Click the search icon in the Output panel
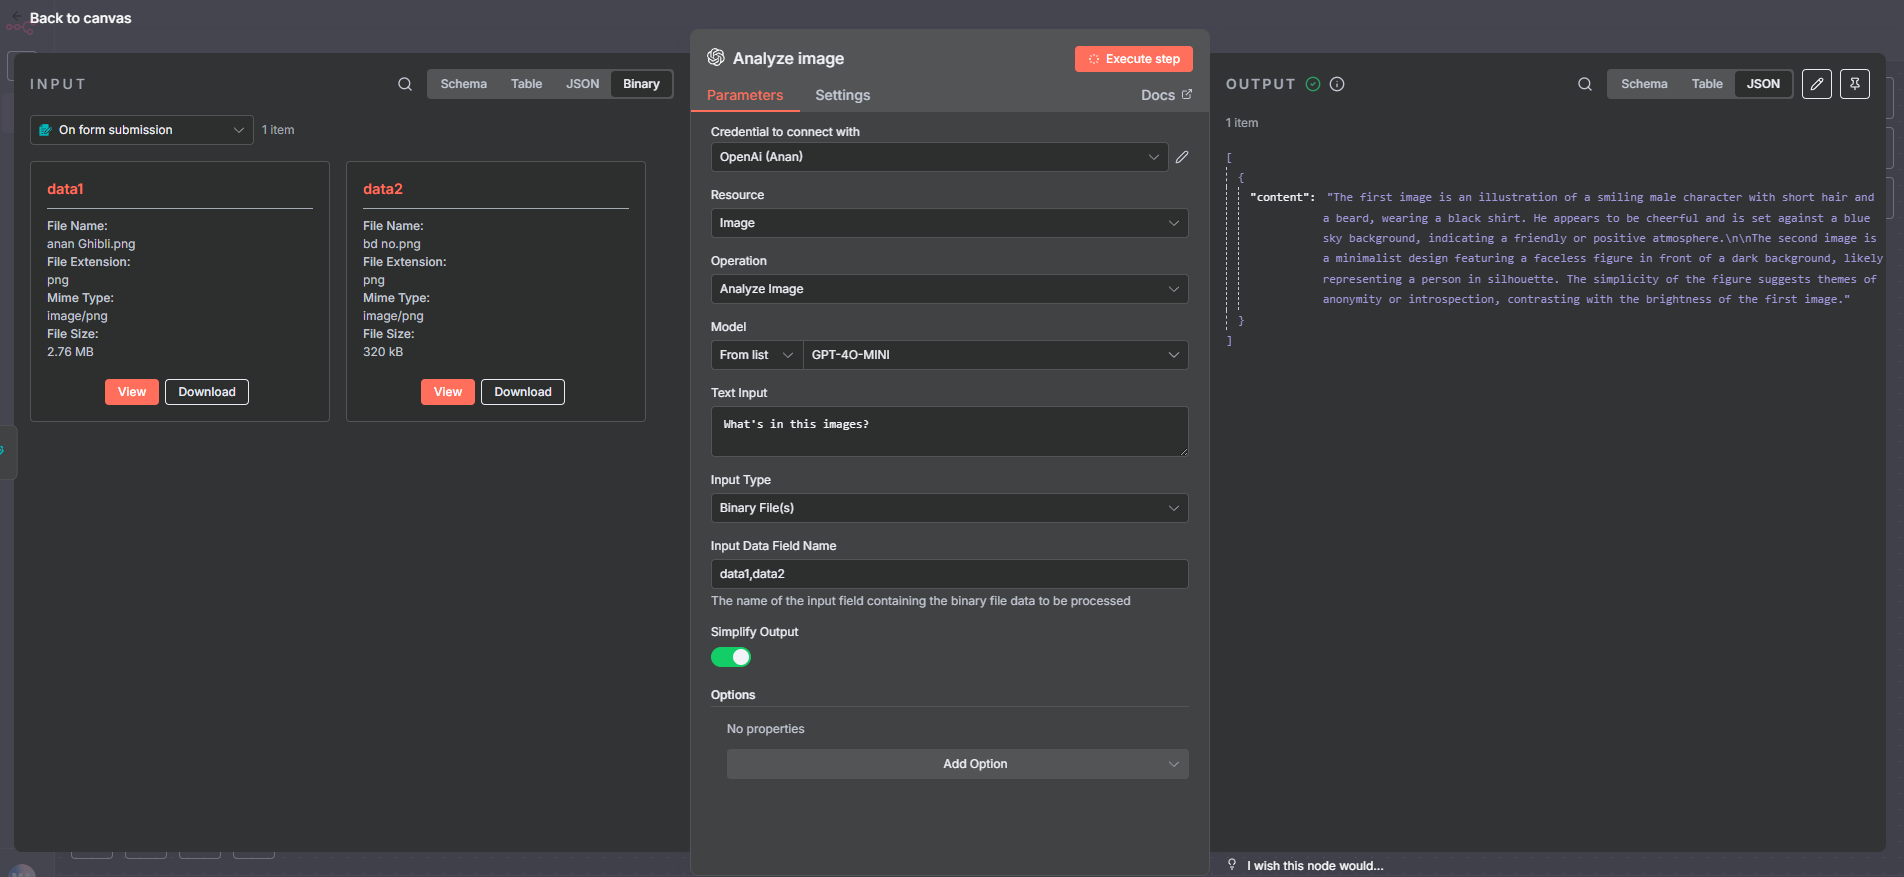 (1585, 84)
